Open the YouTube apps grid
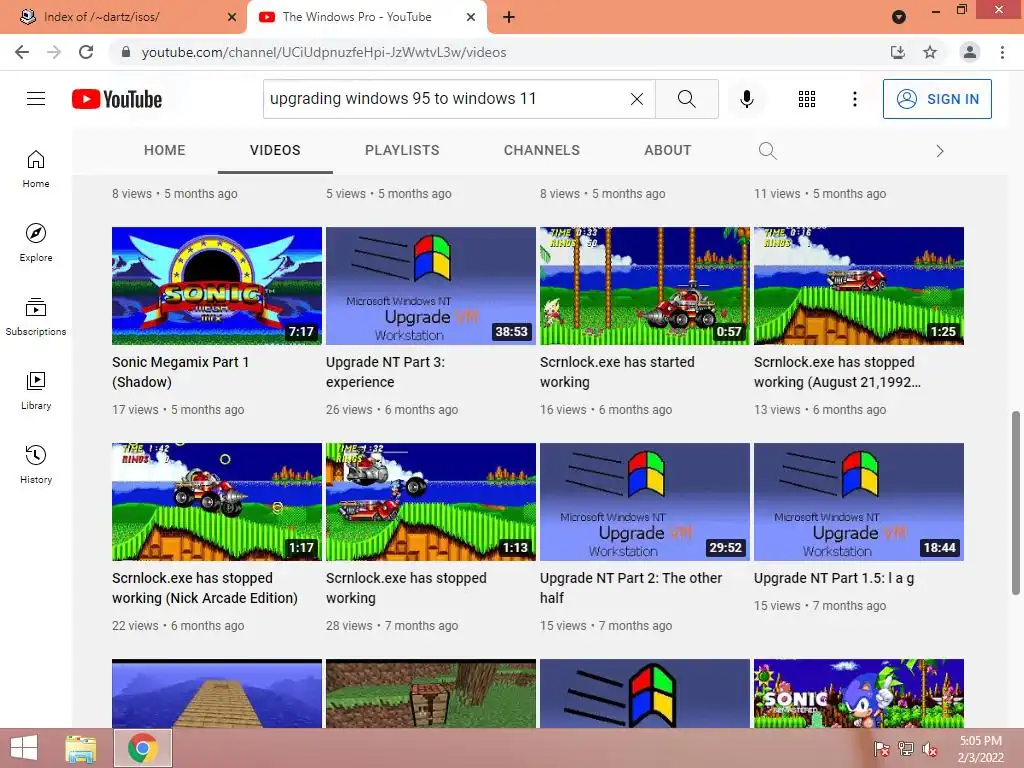 tap(807, 99)
